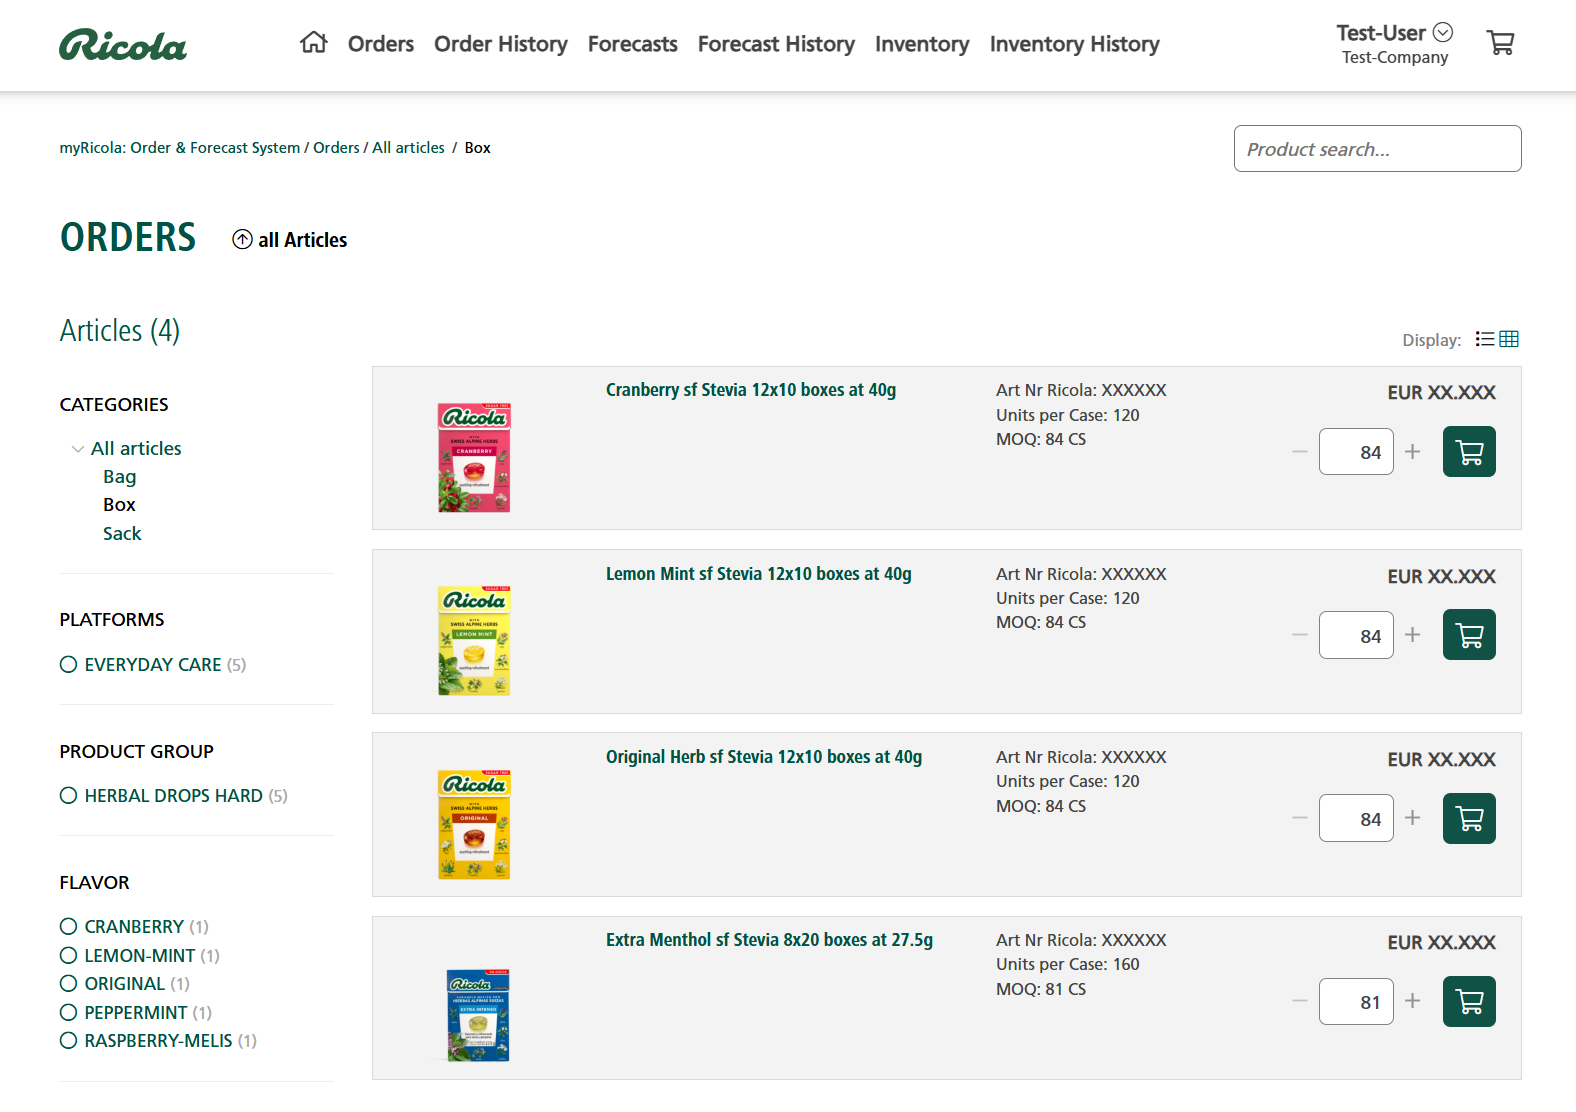The width and height of the screenshot is (1576, 1112).
Task: Open the Cranberry product box thumbnail
Action: click(x=474, y=457)
